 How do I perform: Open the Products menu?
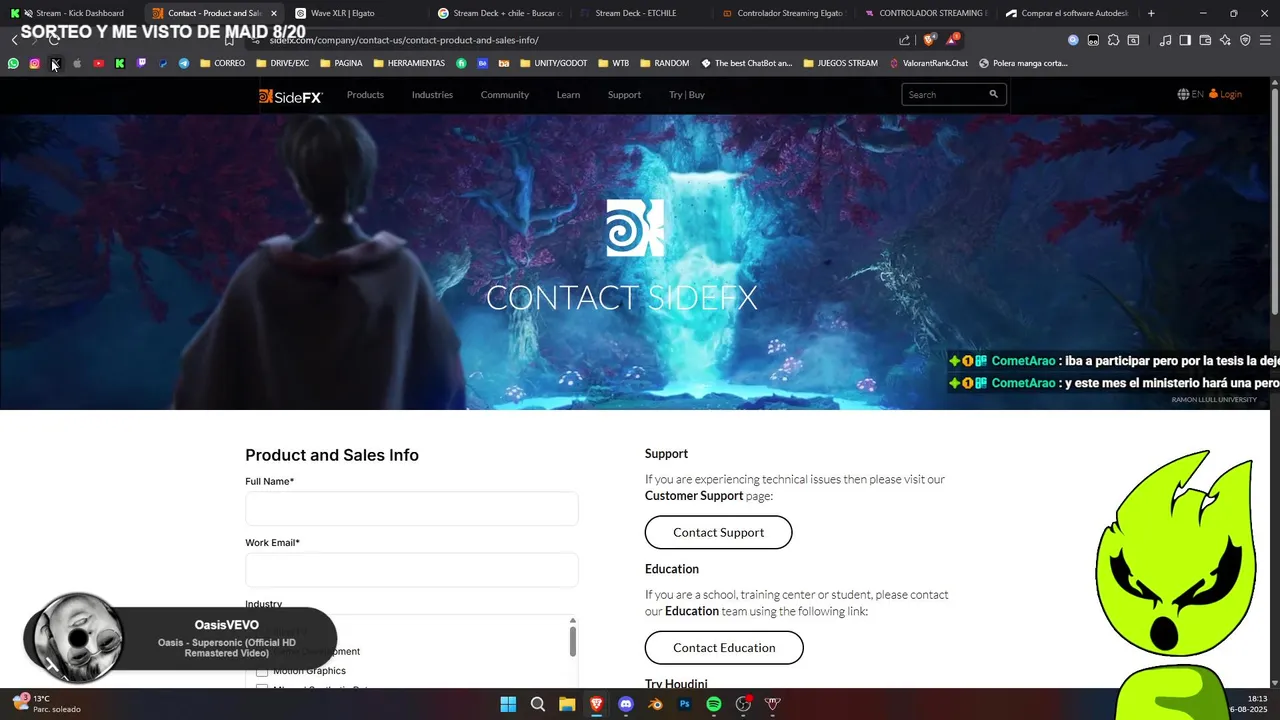[x=365, y=95]
